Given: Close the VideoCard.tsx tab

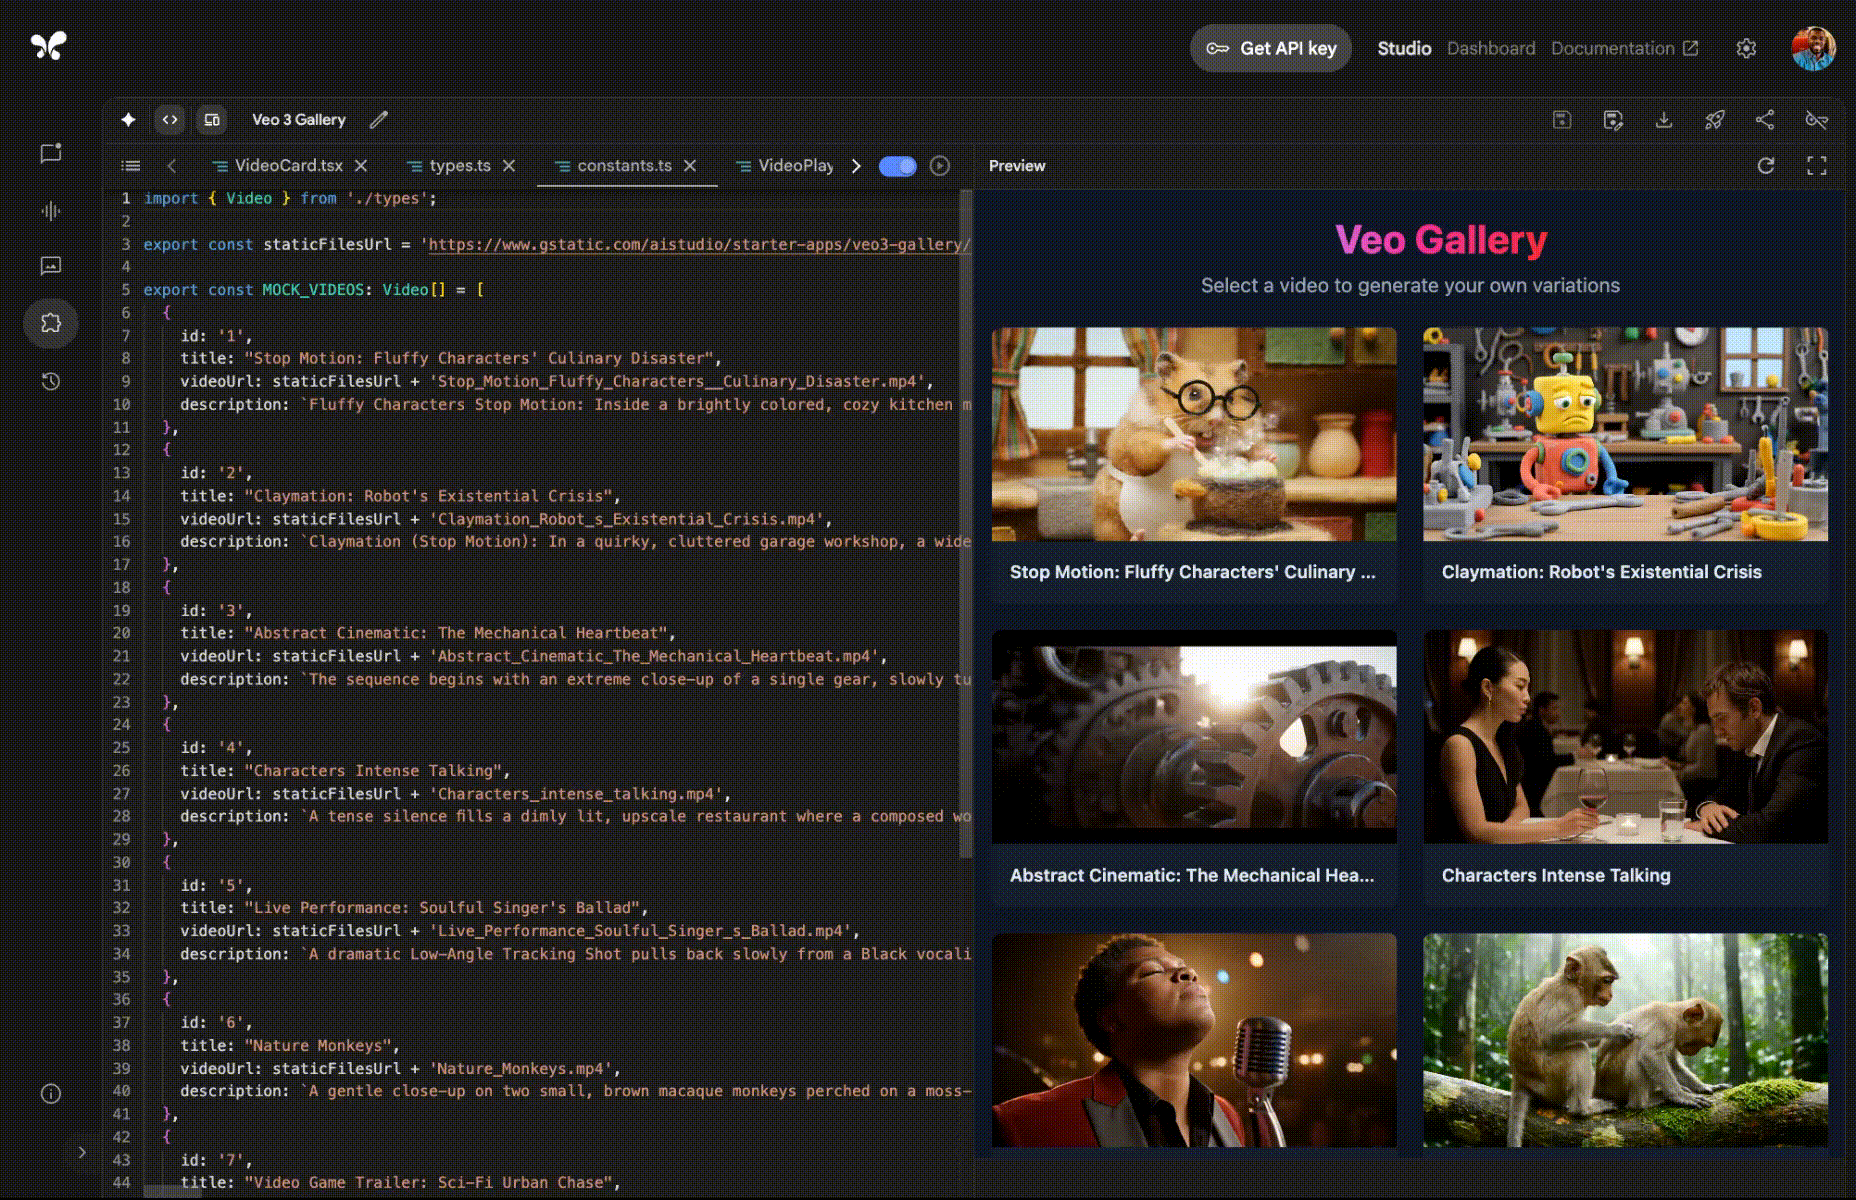Looking at the screenshot, I should tap(361, 166).
